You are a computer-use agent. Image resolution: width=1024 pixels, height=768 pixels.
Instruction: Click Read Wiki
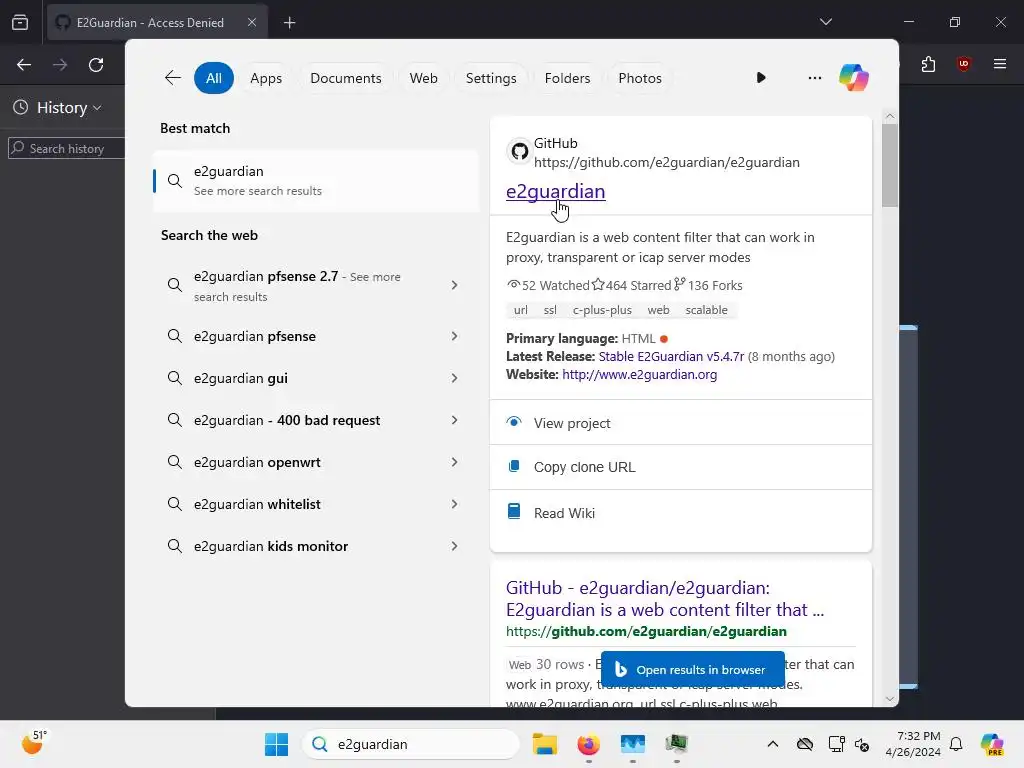coord(680,513)
